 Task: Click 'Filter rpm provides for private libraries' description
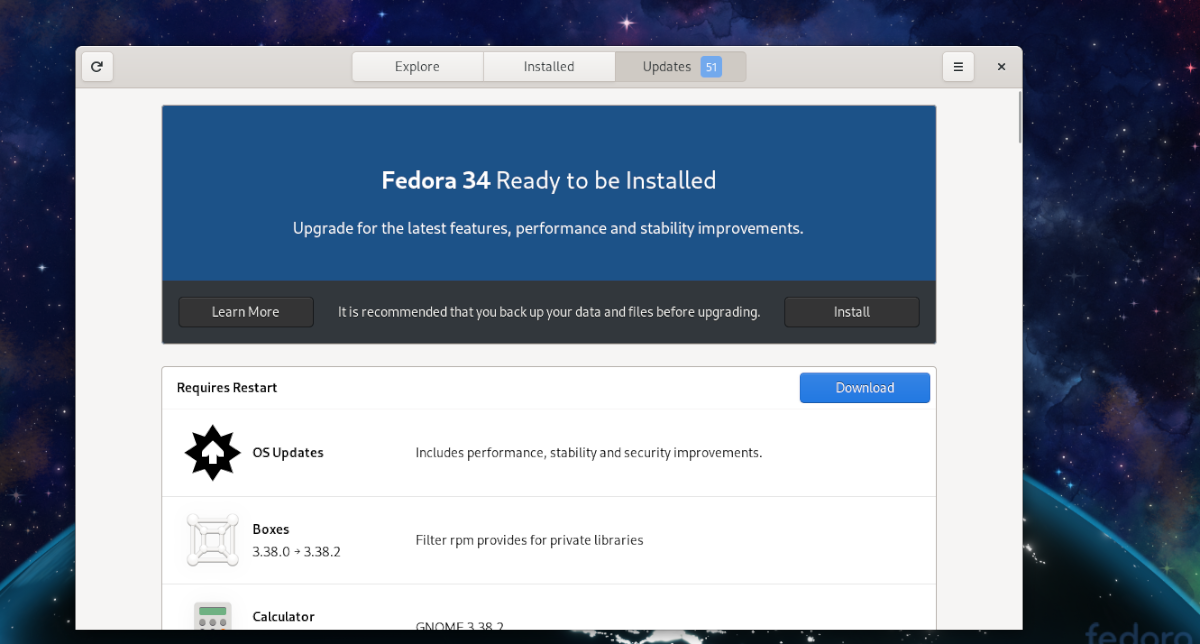click(x=529, y=540)
